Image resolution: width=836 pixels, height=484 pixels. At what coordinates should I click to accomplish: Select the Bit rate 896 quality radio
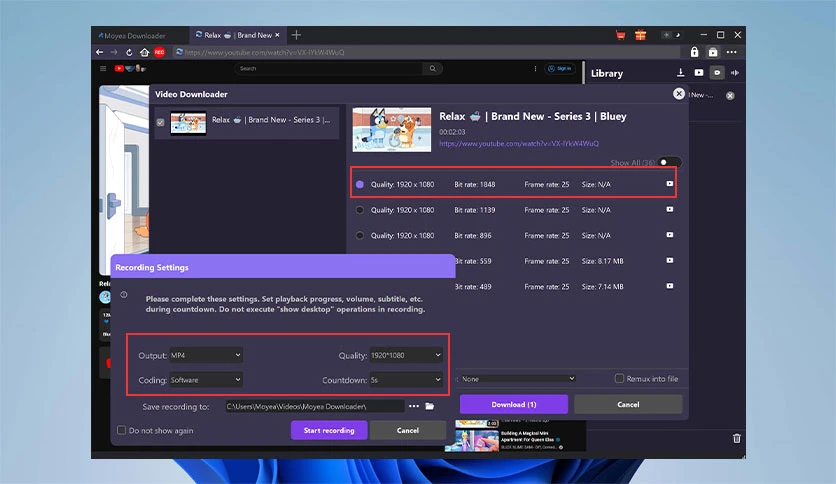coord(360,236)
